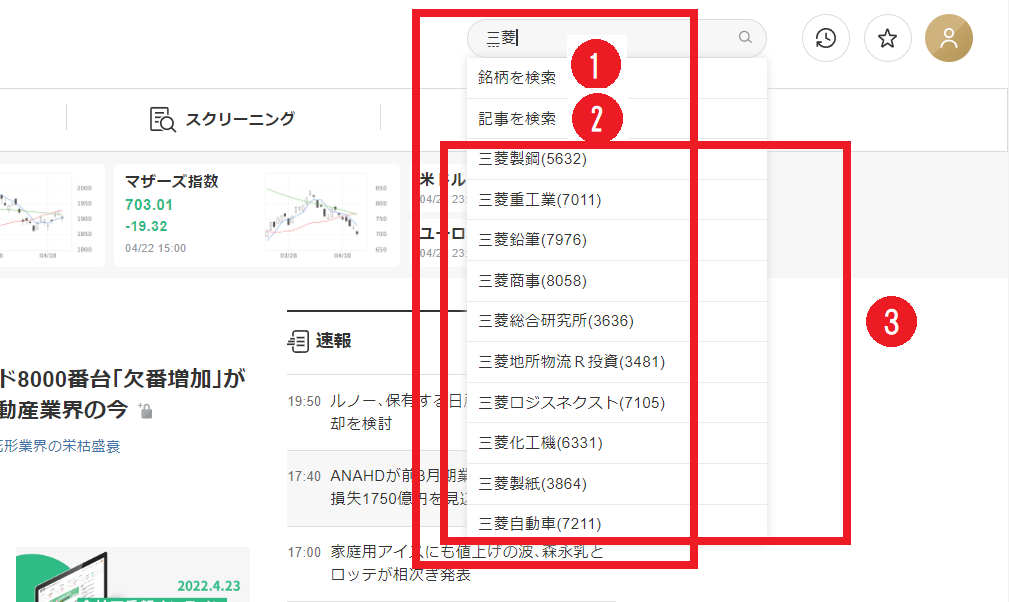The image size is (1009, 602).
Task: Open the blue link ending 業界の栄枯盛衰
Action: [60, 446]
